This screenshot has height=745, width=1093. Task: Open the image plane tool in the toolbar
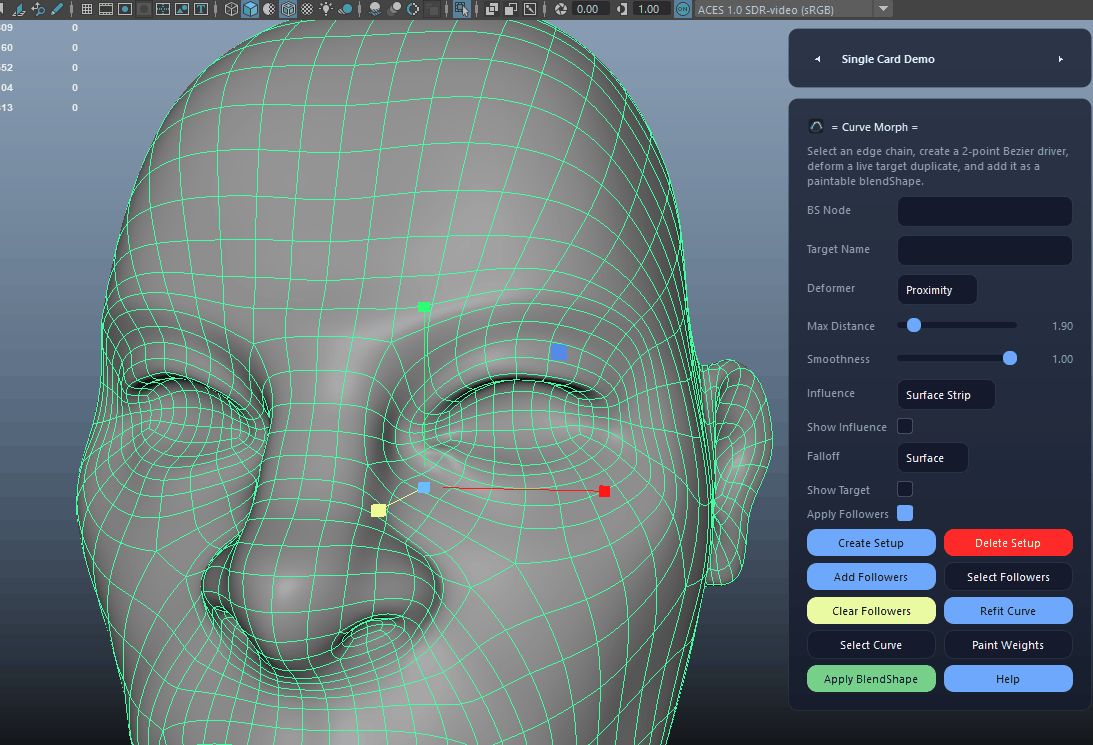click(x=19, y=9)
